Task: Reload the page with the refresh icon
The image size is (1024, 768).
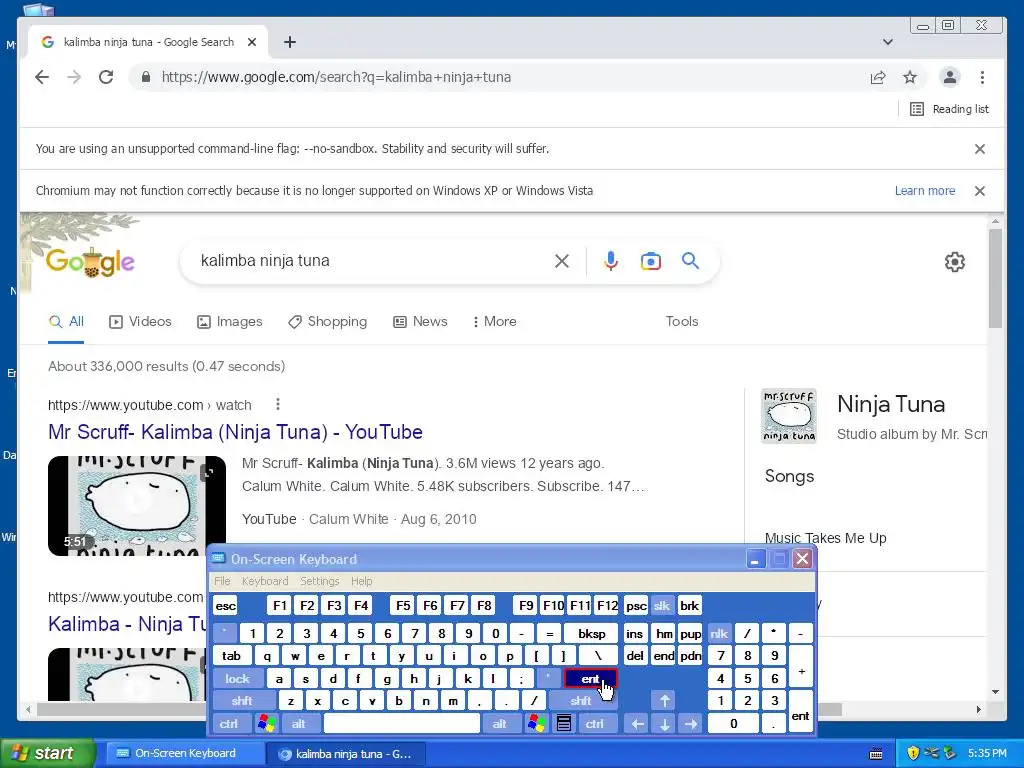Action: point(106,77)
